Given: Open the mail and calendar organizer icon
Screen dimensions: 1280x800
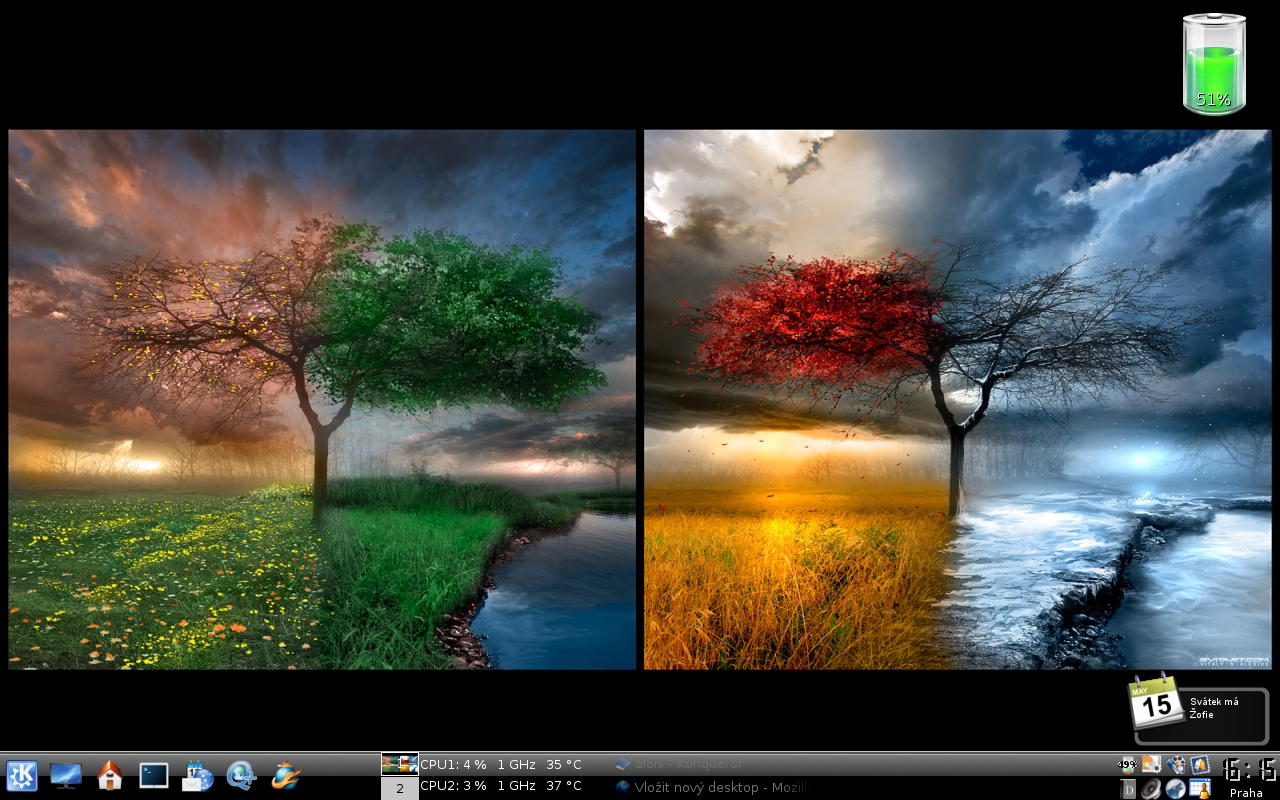Looking at the screenshot, I should 197,776.
